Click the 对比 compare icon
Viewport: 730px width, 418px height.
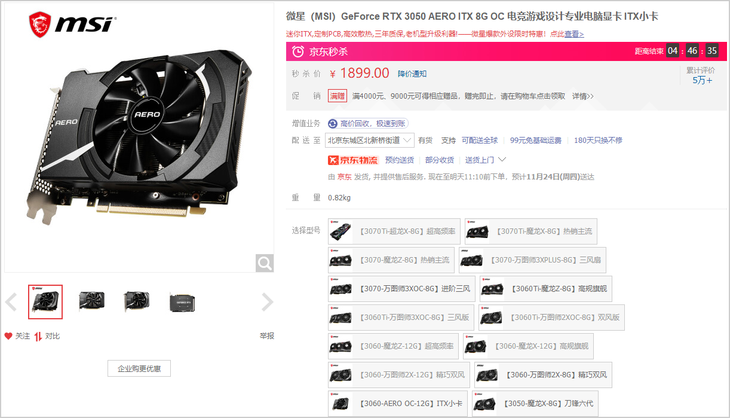38,336
